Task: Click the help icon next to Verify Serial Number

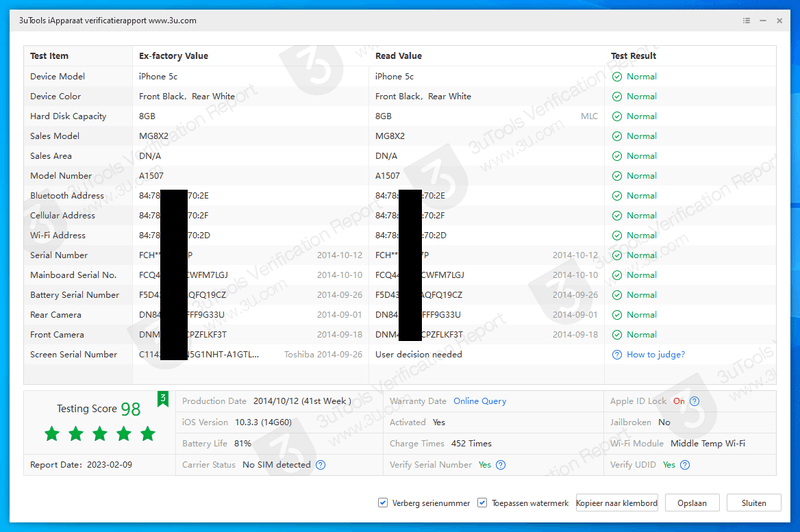Action: coord(501,465)
